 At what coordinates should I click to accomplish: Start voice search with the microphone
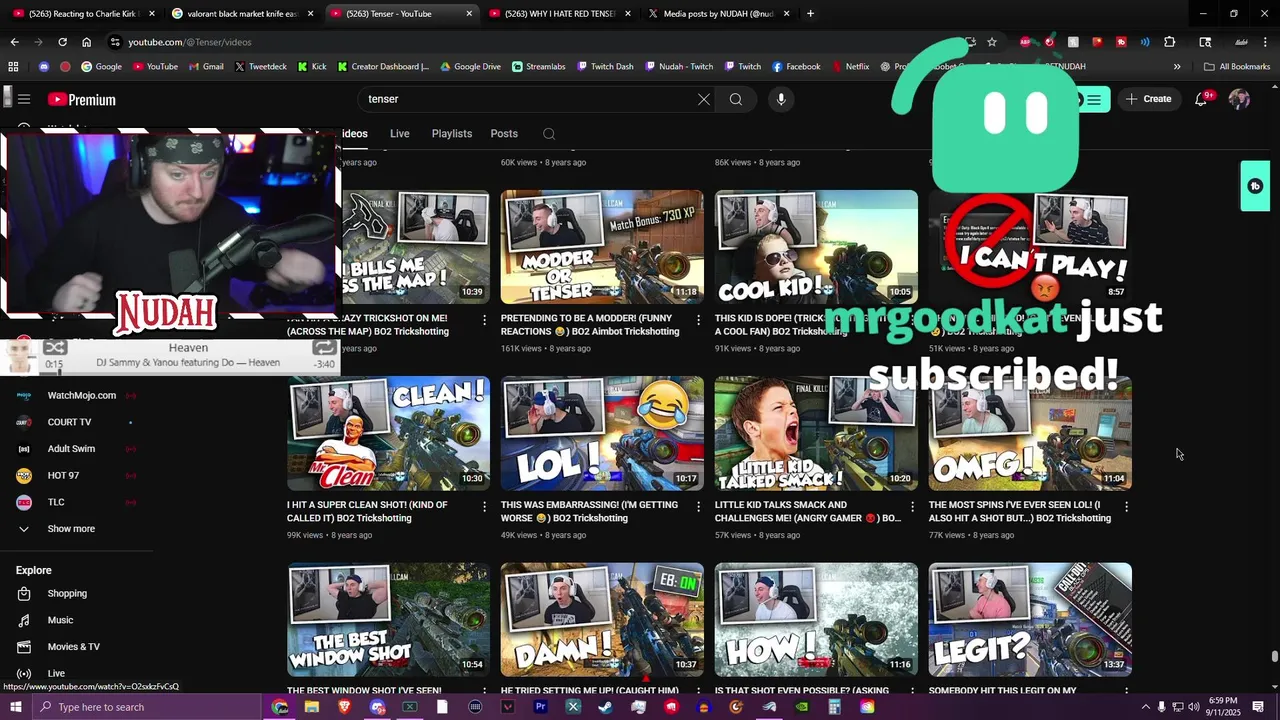point(781,99)
